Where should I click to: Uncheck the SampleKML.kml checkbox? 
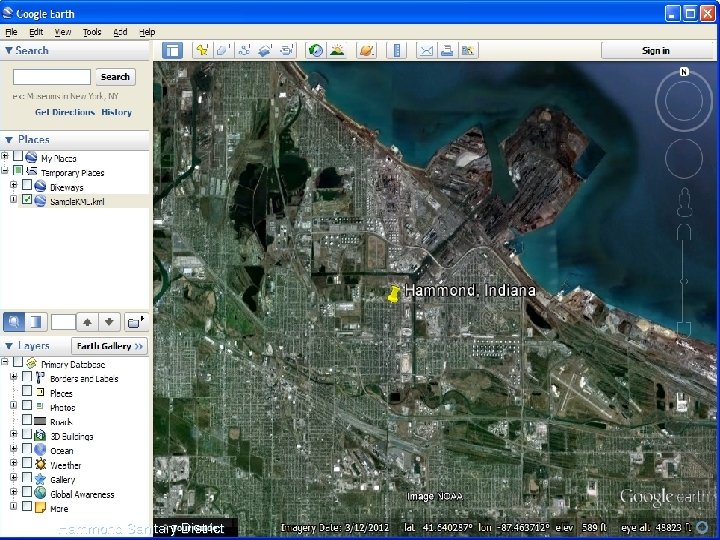pyautogui.click(x=27, y=201)
